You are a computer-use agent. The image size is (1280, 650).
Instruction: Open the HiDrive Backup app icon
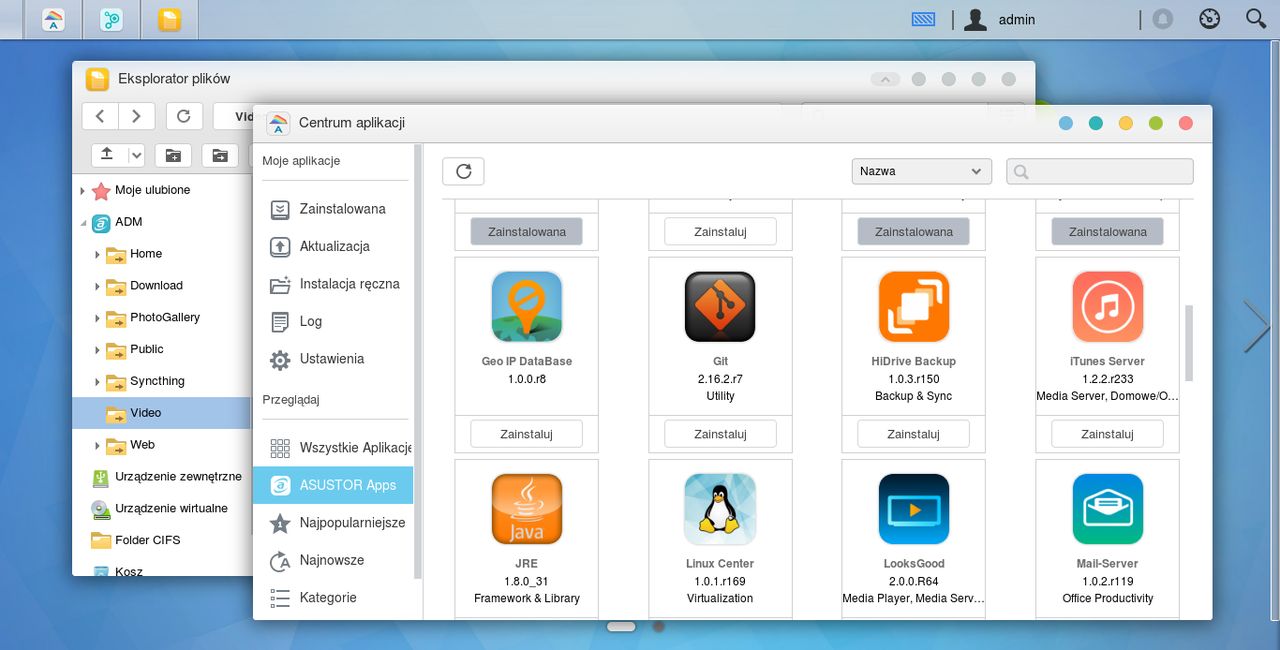[914, 307]
